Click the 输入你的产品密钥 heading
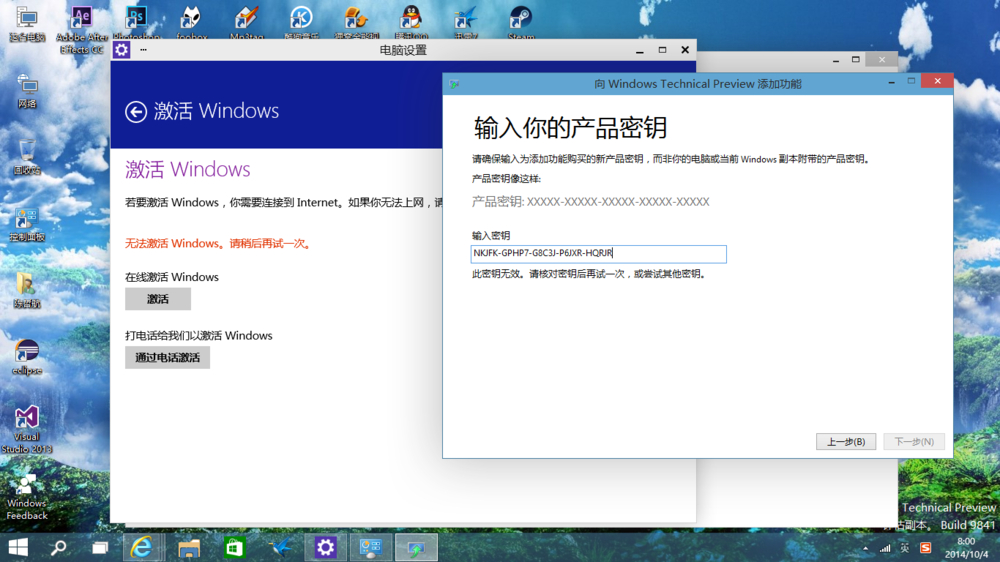 tap(570, 128)
